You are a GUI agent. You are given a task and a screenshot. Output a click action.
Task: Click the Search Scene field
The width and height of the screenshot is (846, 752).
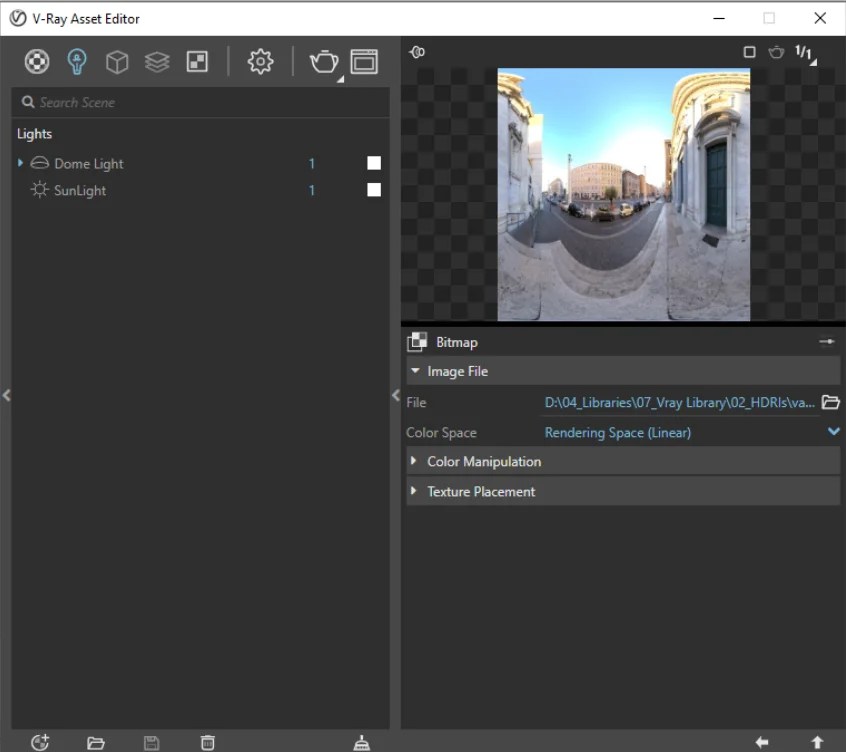[x=200, y=102]
